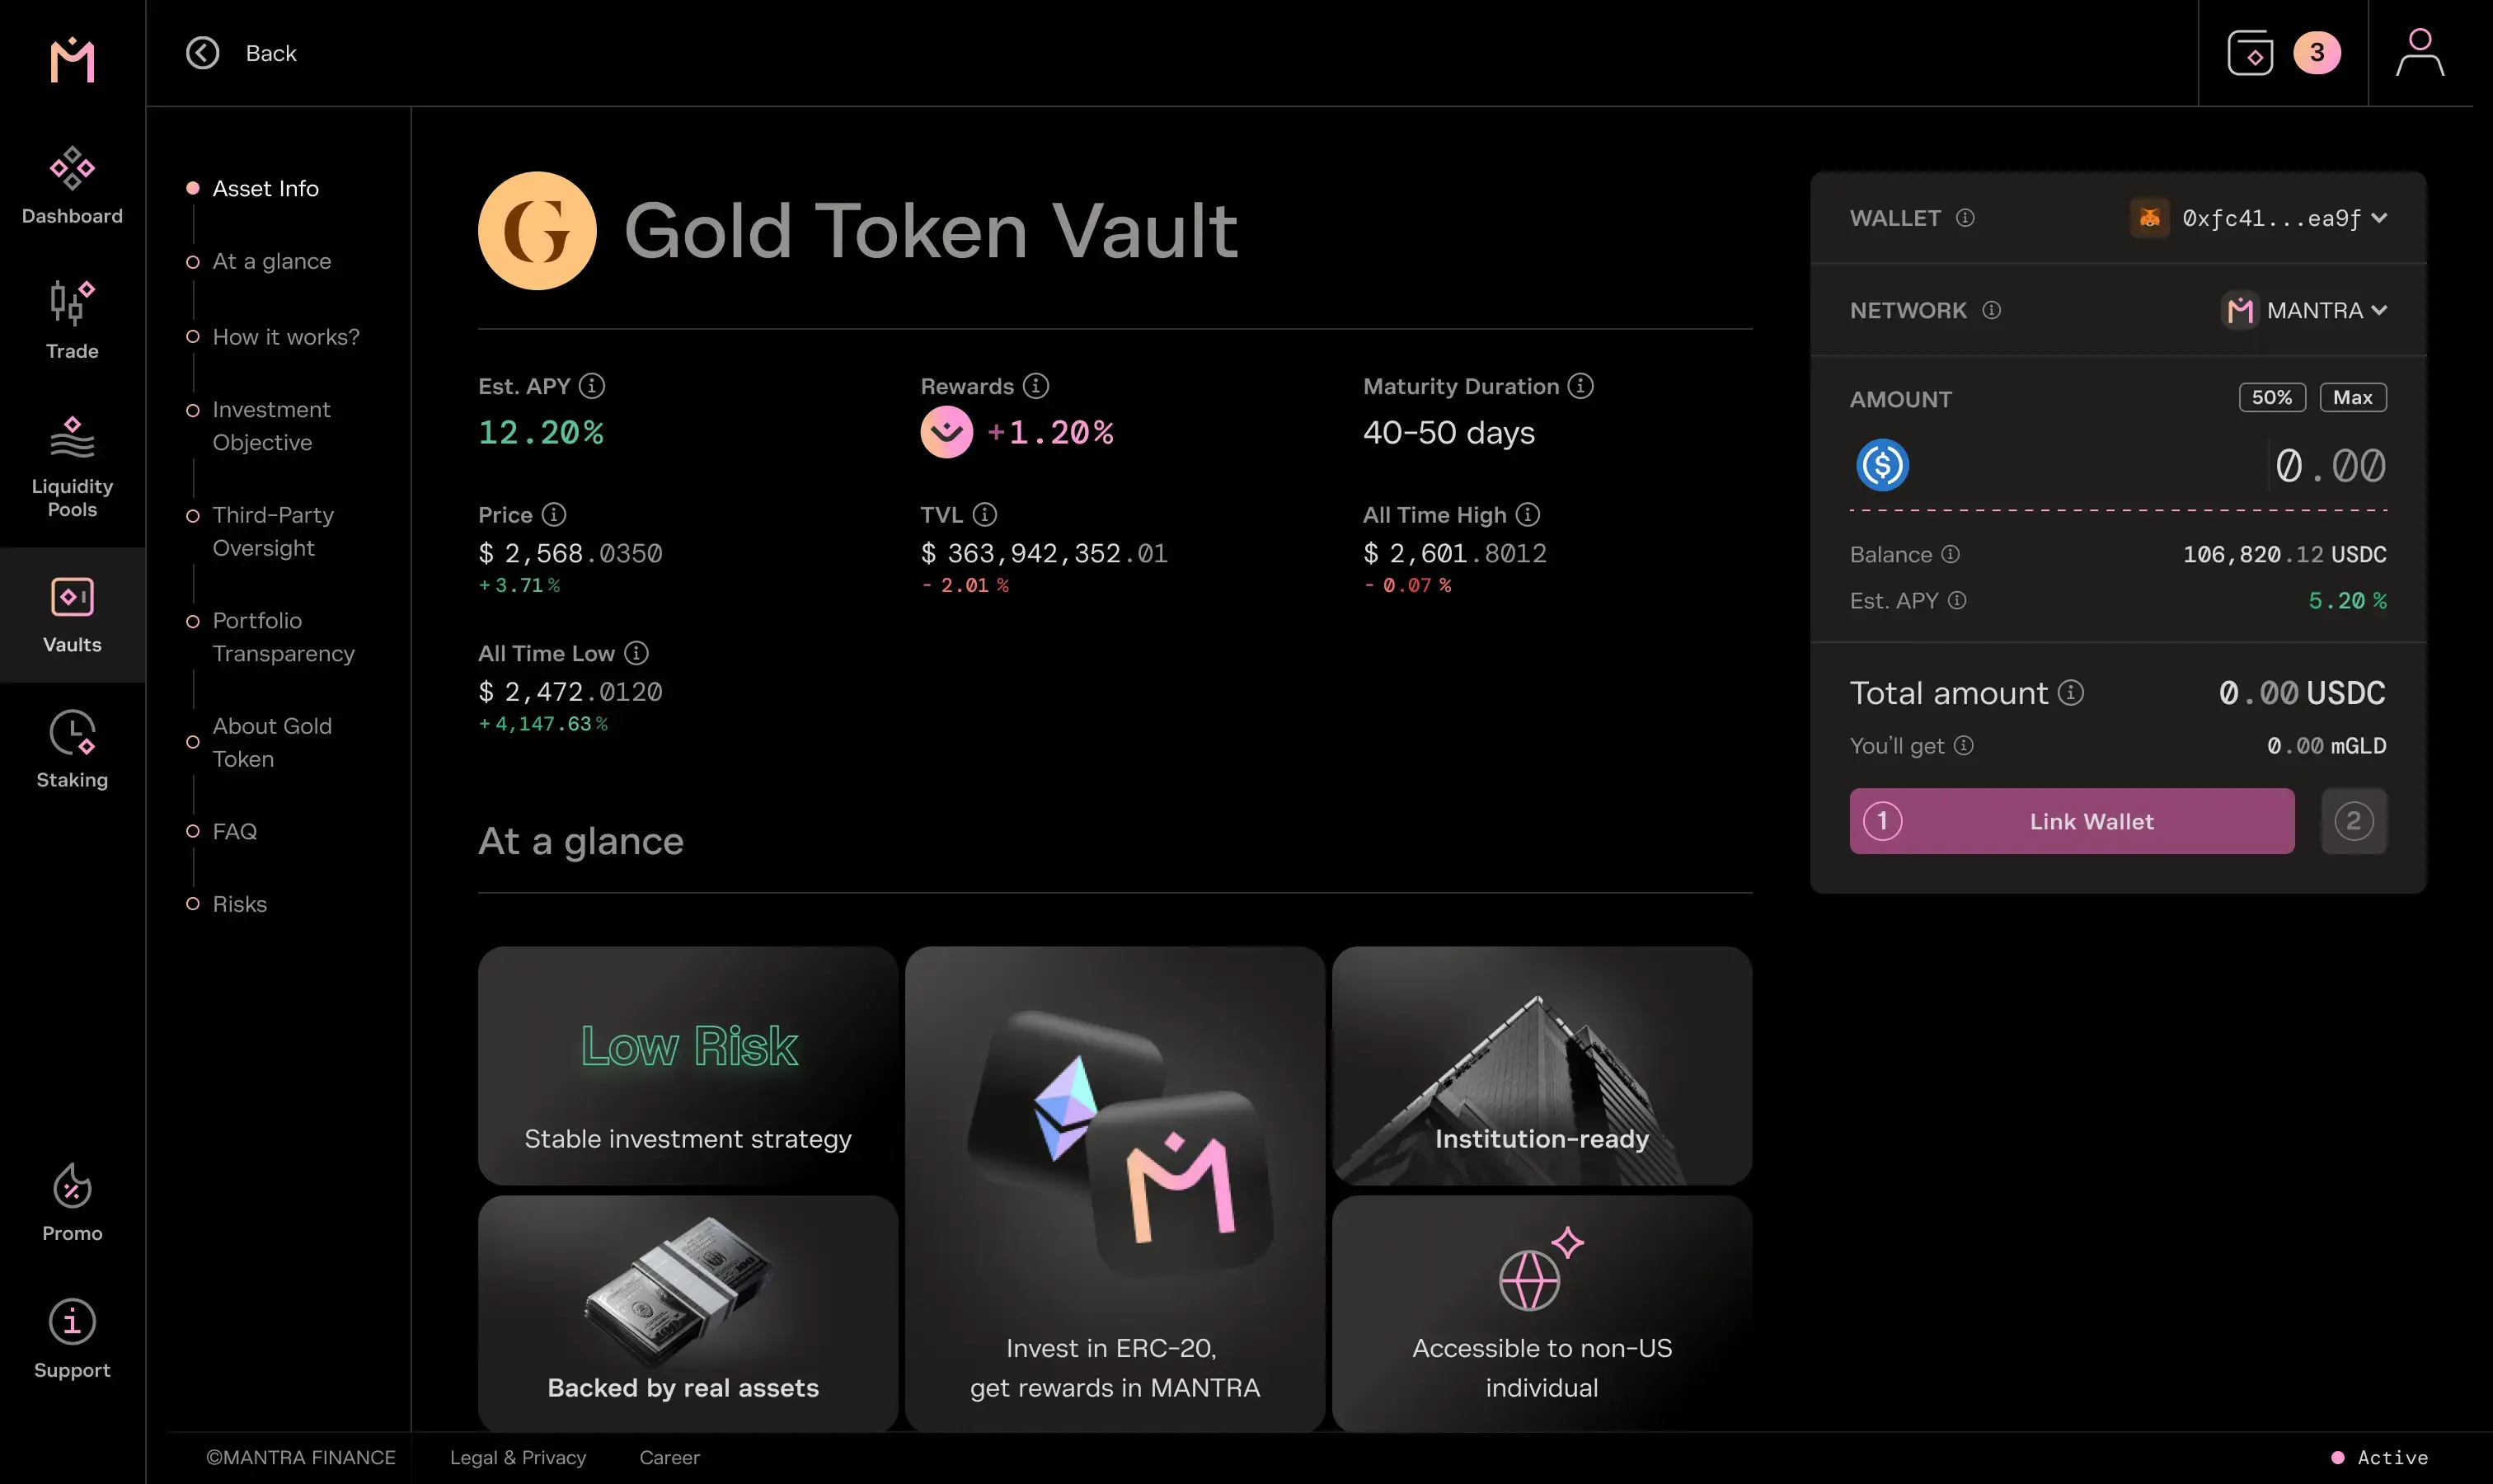Select the 50% amount option
Viewport: 2493px width, 1484px height.
(2271, 398)
